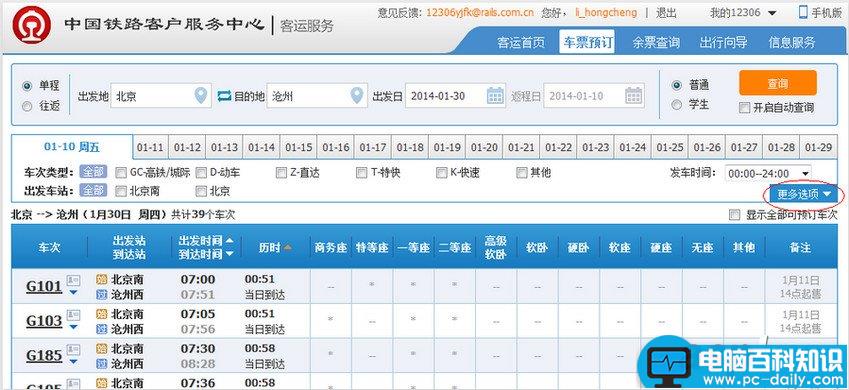
Task: Click 出发地 input field with 北京
Action: 161,96
